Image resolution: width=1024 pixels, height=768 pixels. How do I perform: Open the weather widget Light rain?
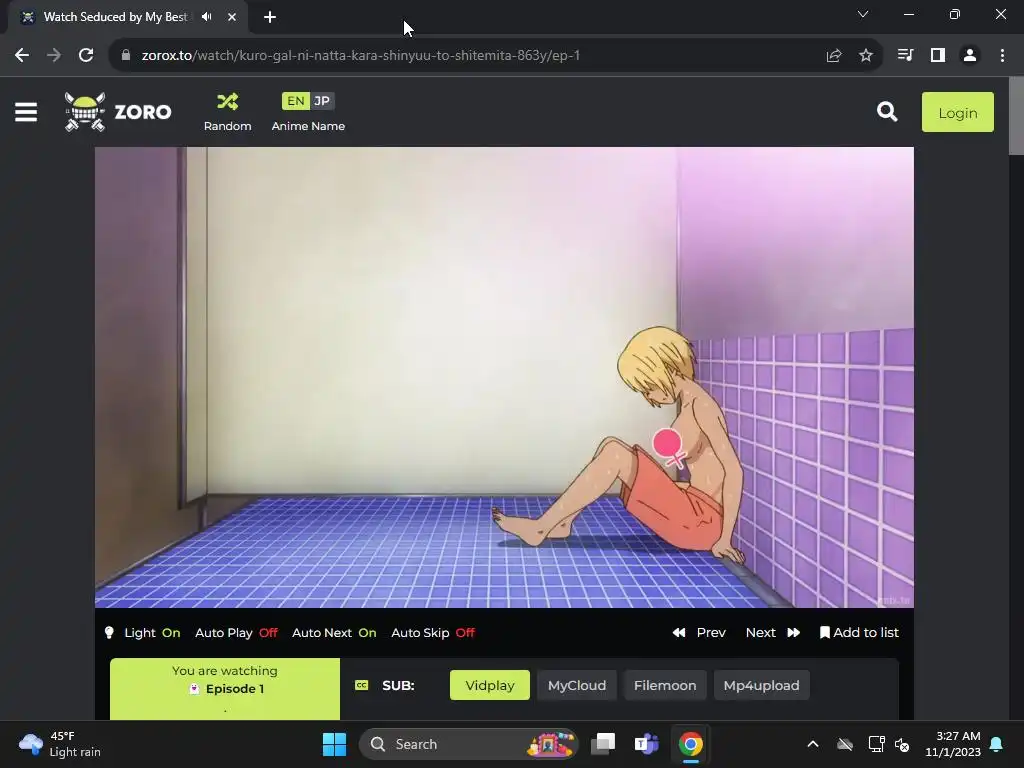(60, 744)
